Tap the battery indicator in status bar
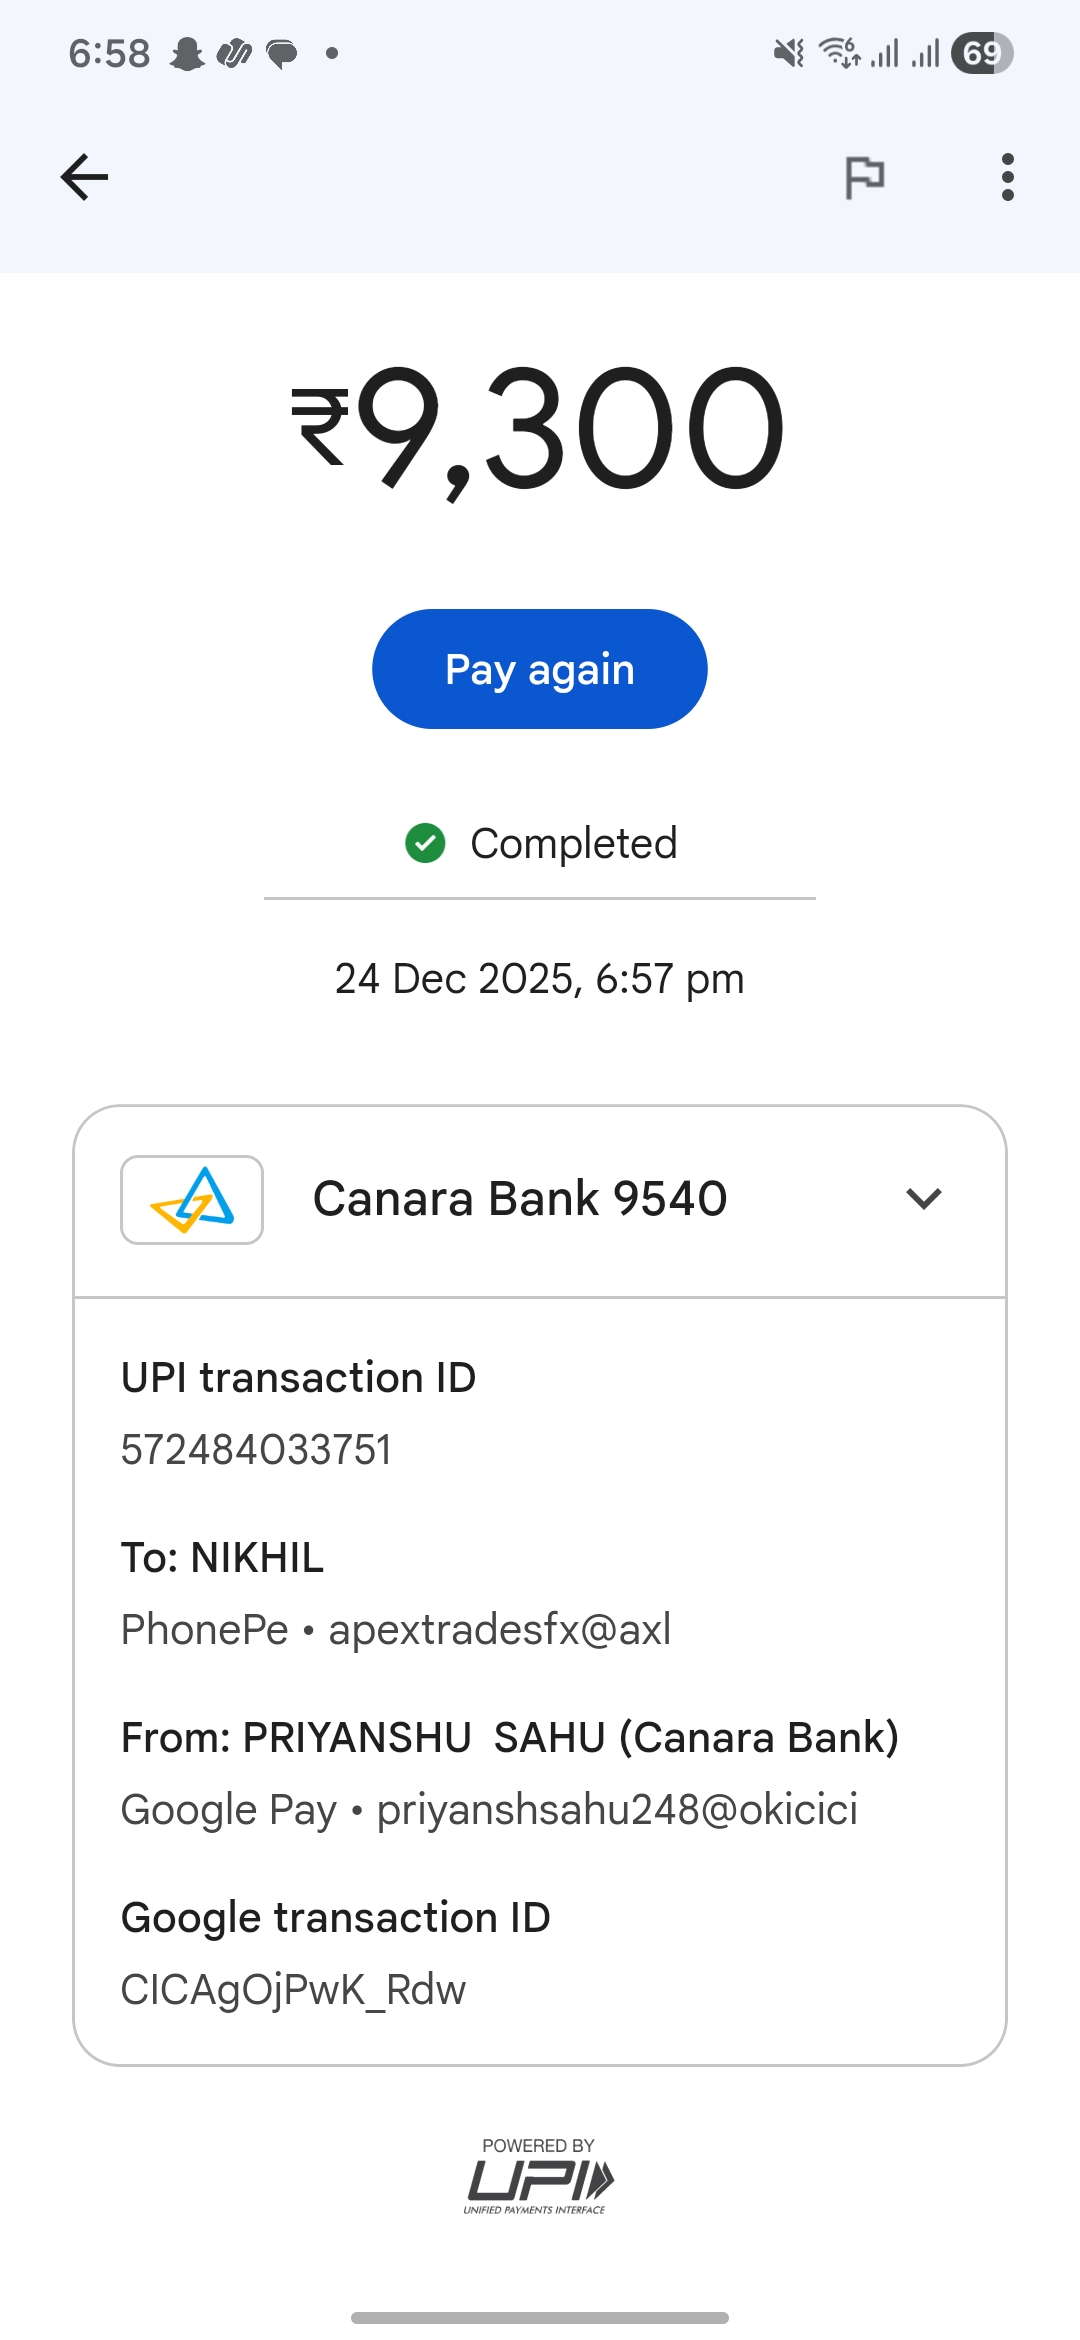The width and height of the screenshot is (1080, 2340). (982, 53)
